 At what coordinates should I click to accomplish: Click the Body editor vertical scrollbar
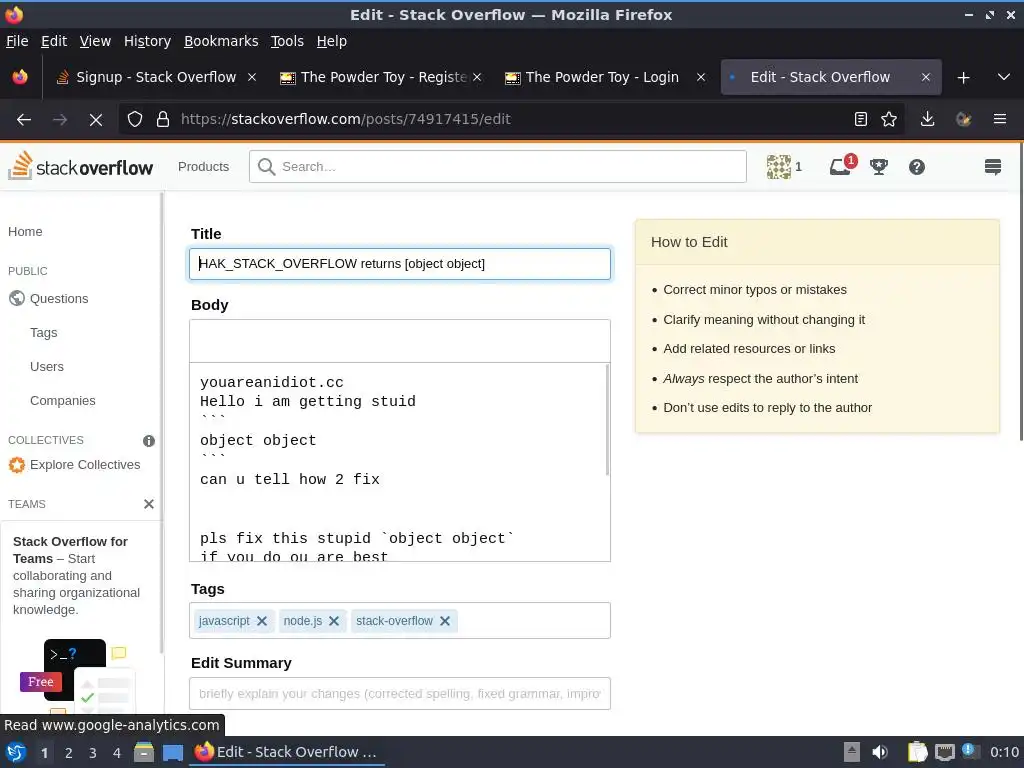pos(607,419)
